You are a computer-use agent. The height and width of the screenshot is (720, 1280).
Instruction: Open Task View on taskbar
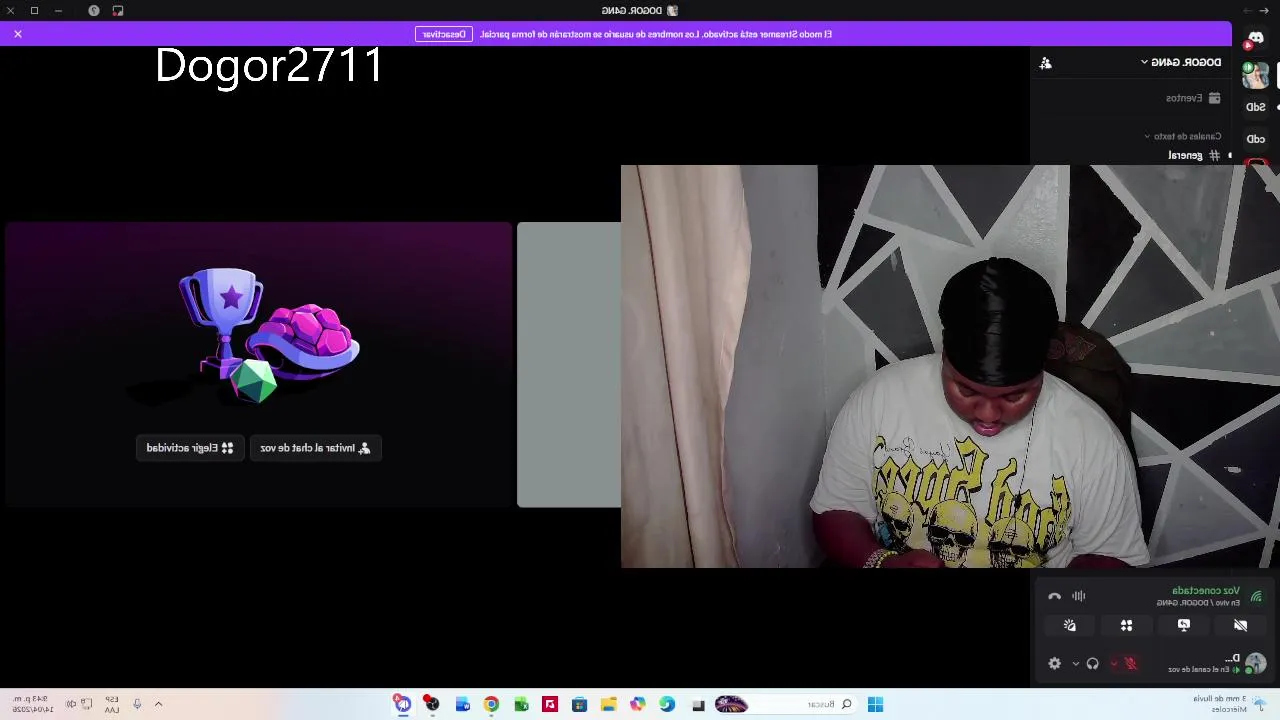coord(698,704)
